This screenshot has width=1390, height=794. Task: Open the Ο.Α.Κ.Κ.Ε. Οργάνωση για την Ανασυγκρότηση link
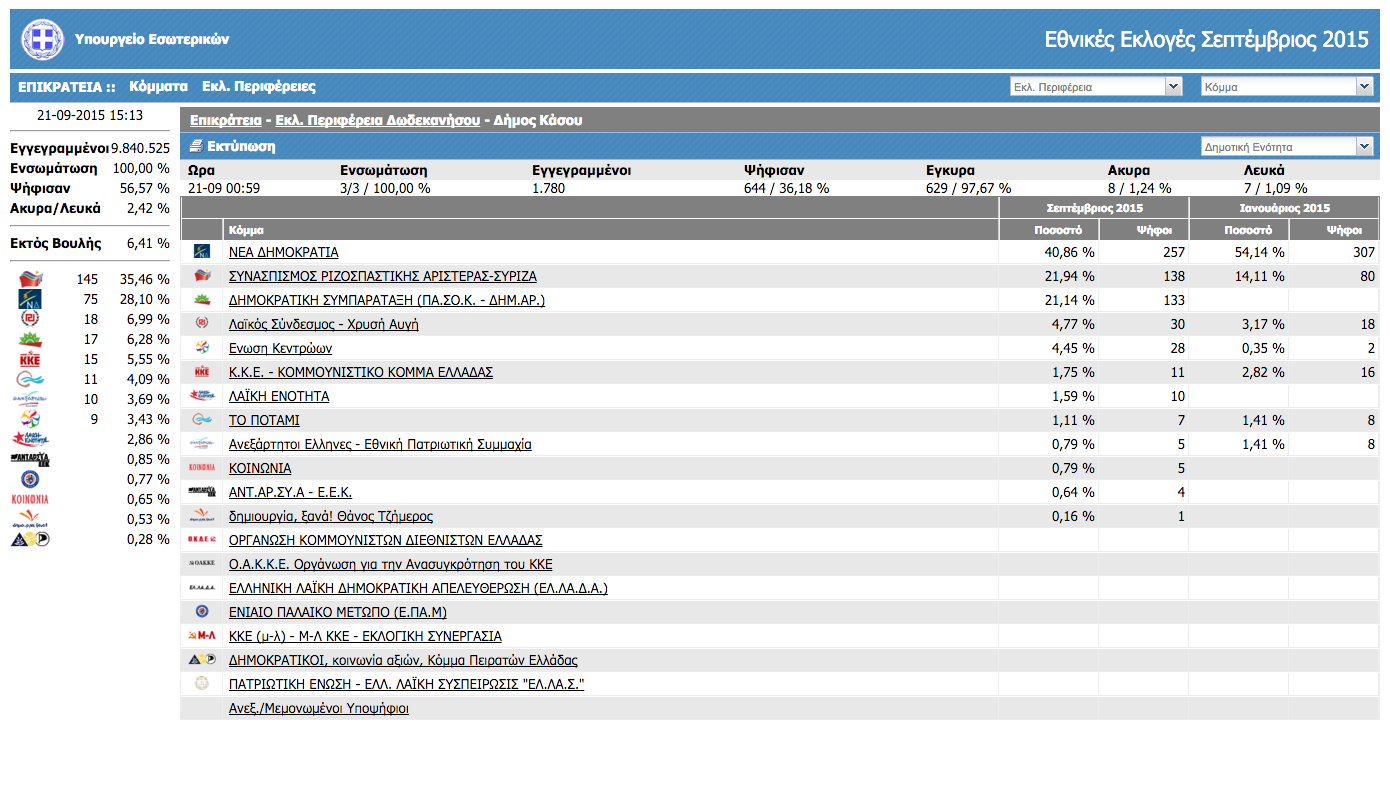(x=391, y=564)
